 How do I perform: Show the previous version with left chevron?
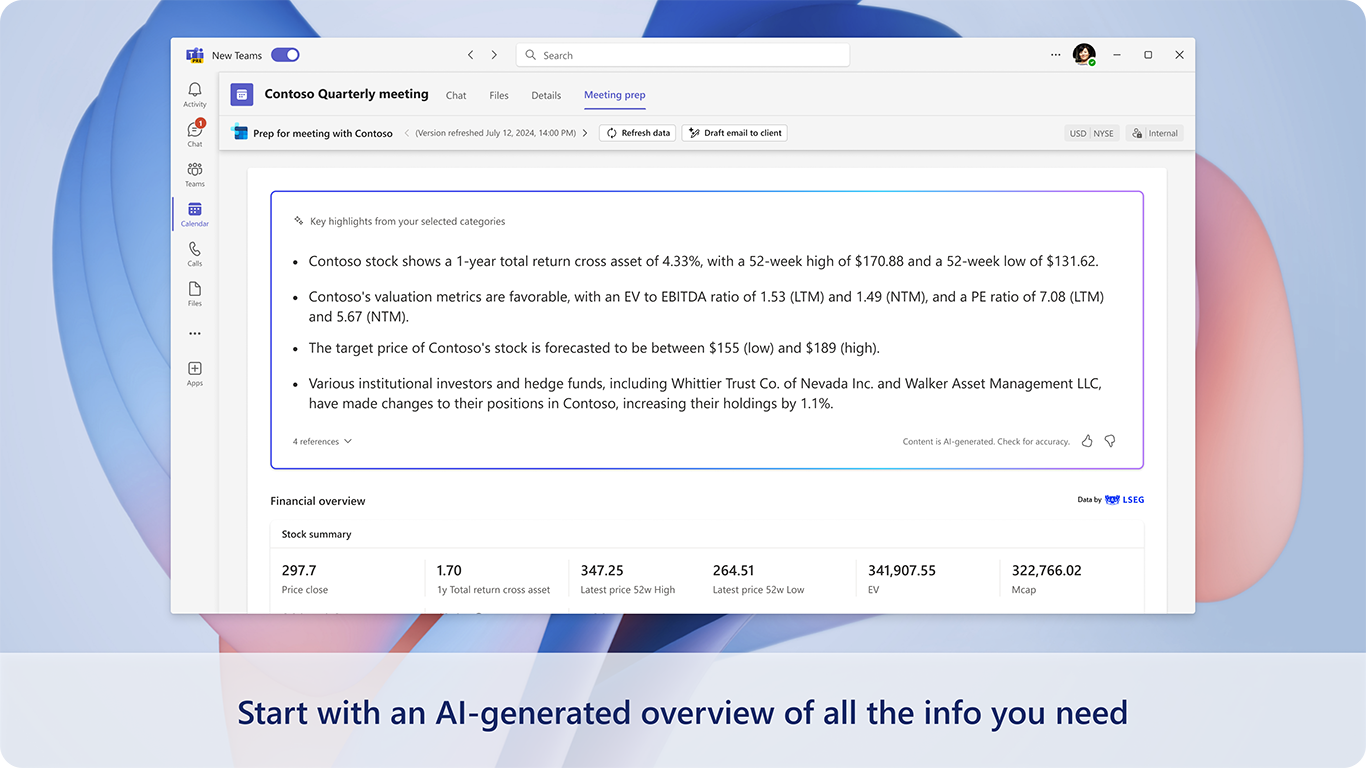click(x=407, y=133)
